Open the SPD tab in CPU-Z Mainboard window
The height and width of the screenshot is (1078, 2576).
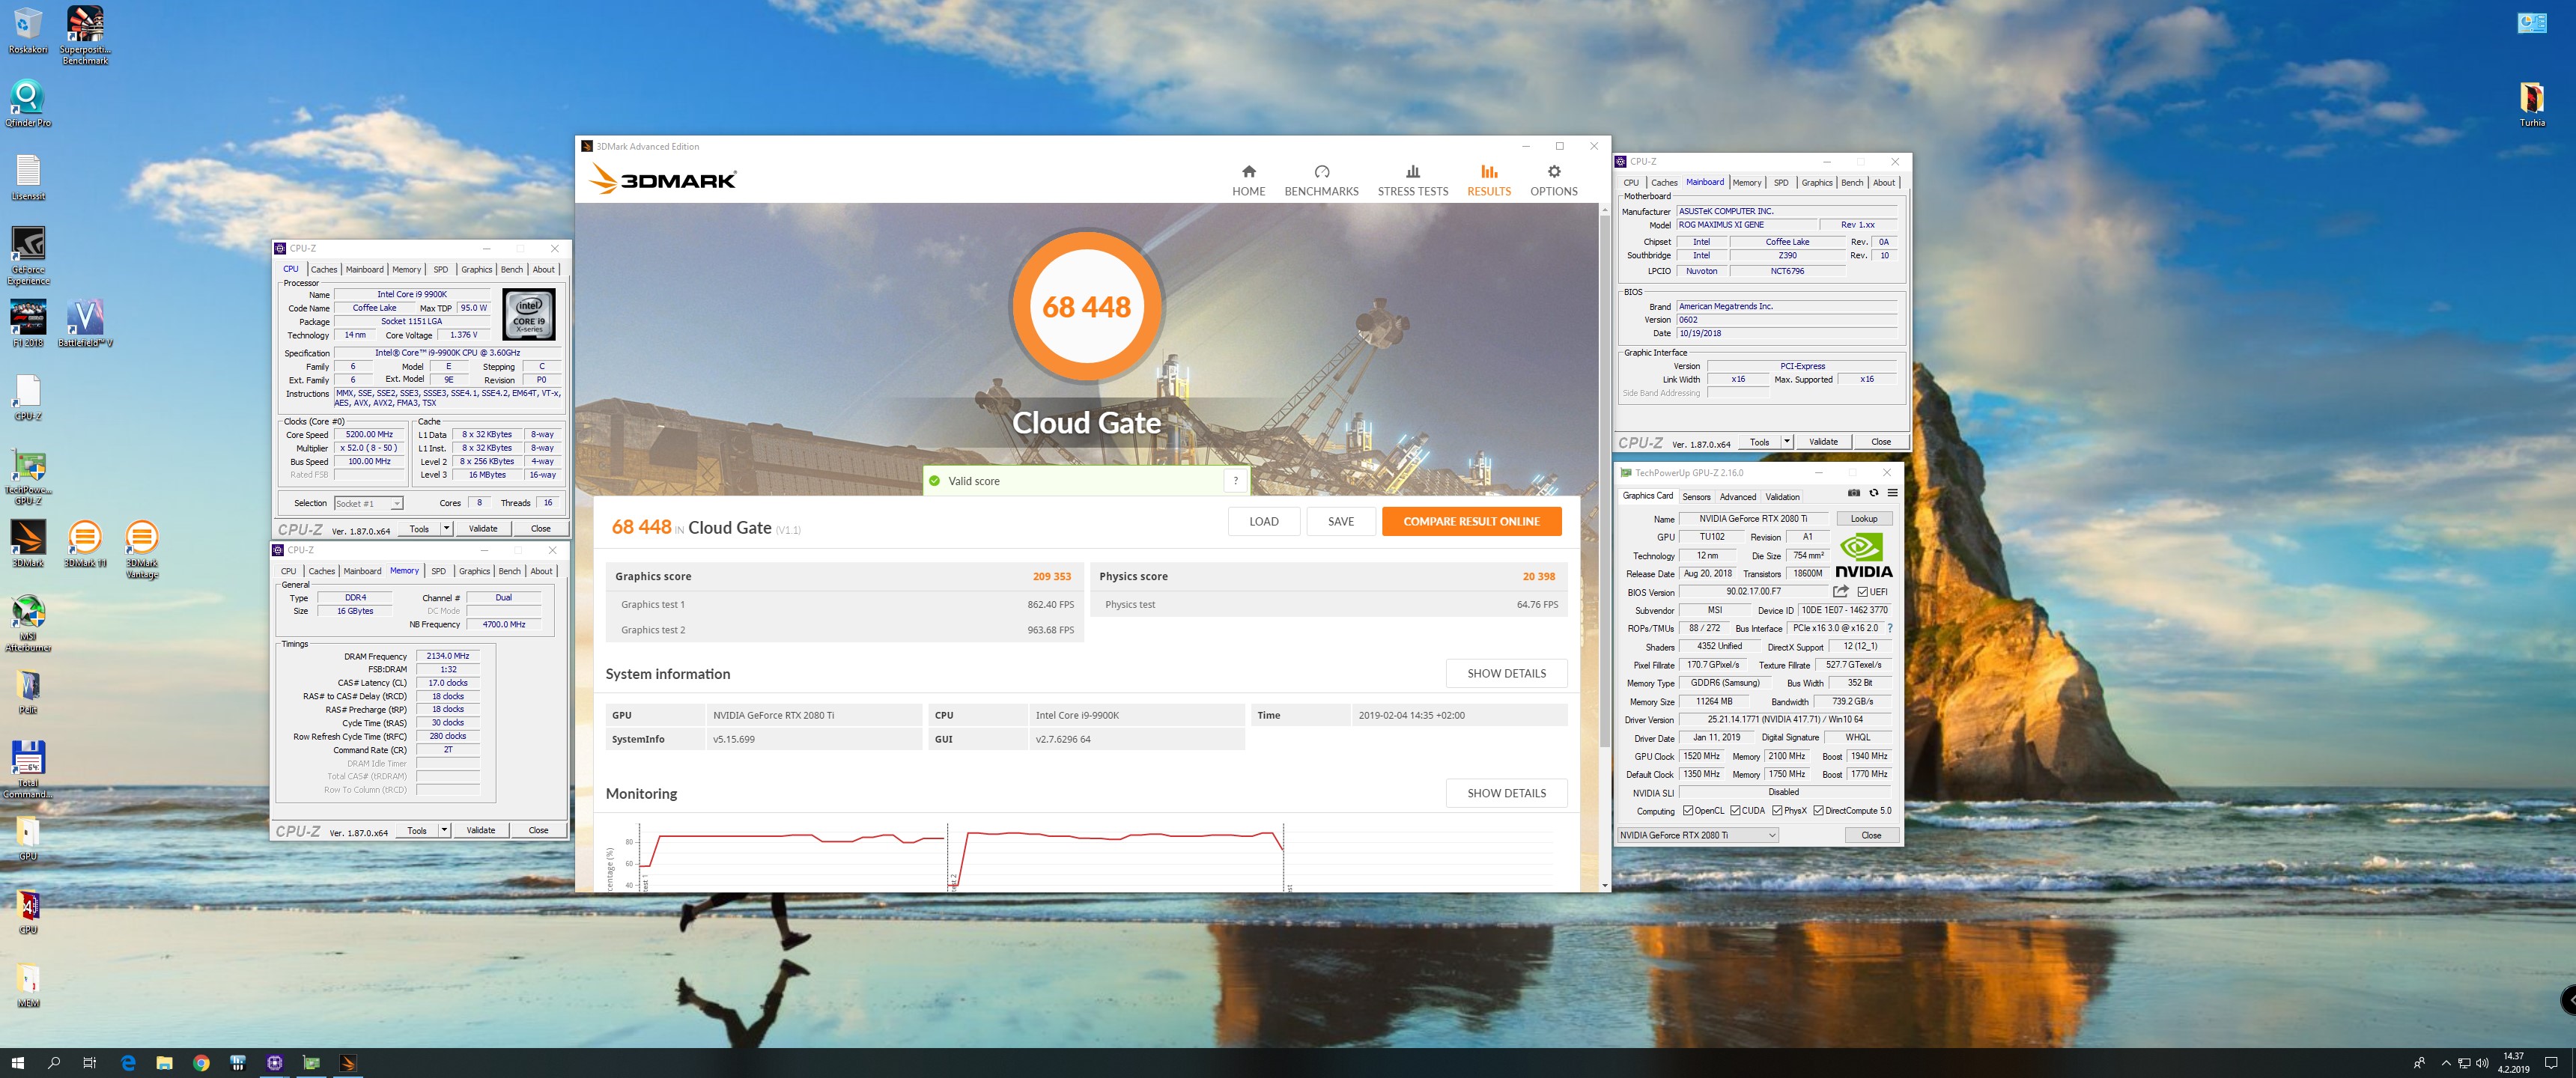pyautogui.click(x=1780, y=183)
